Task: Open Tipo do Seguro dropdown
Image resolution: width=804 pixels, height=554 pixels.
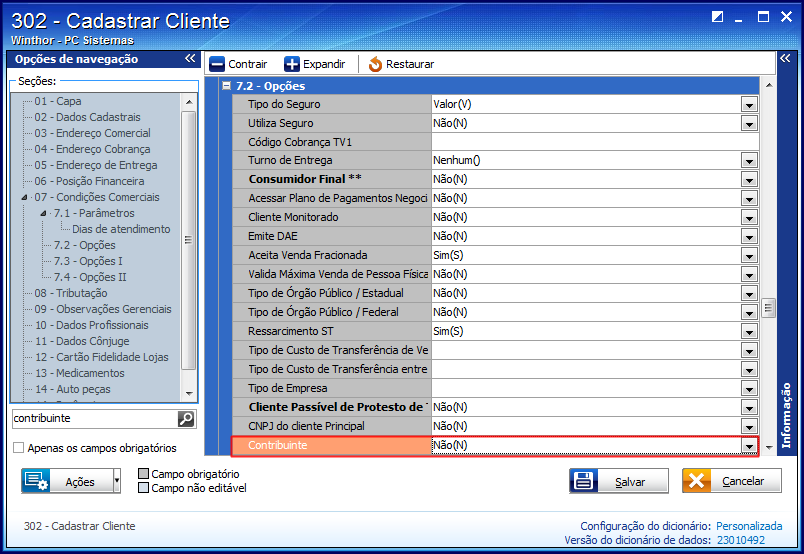Action: click(x=749, y=105)
